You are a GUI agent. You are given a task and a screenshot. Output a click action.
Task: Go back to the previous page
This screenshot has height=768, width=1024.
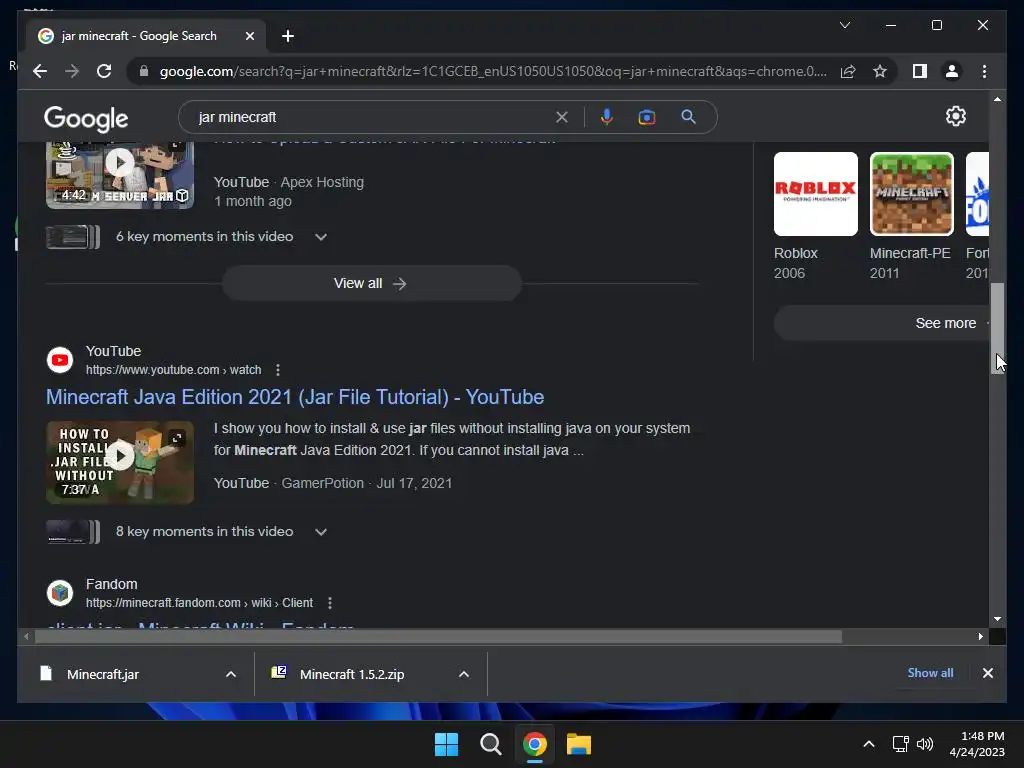40,71
